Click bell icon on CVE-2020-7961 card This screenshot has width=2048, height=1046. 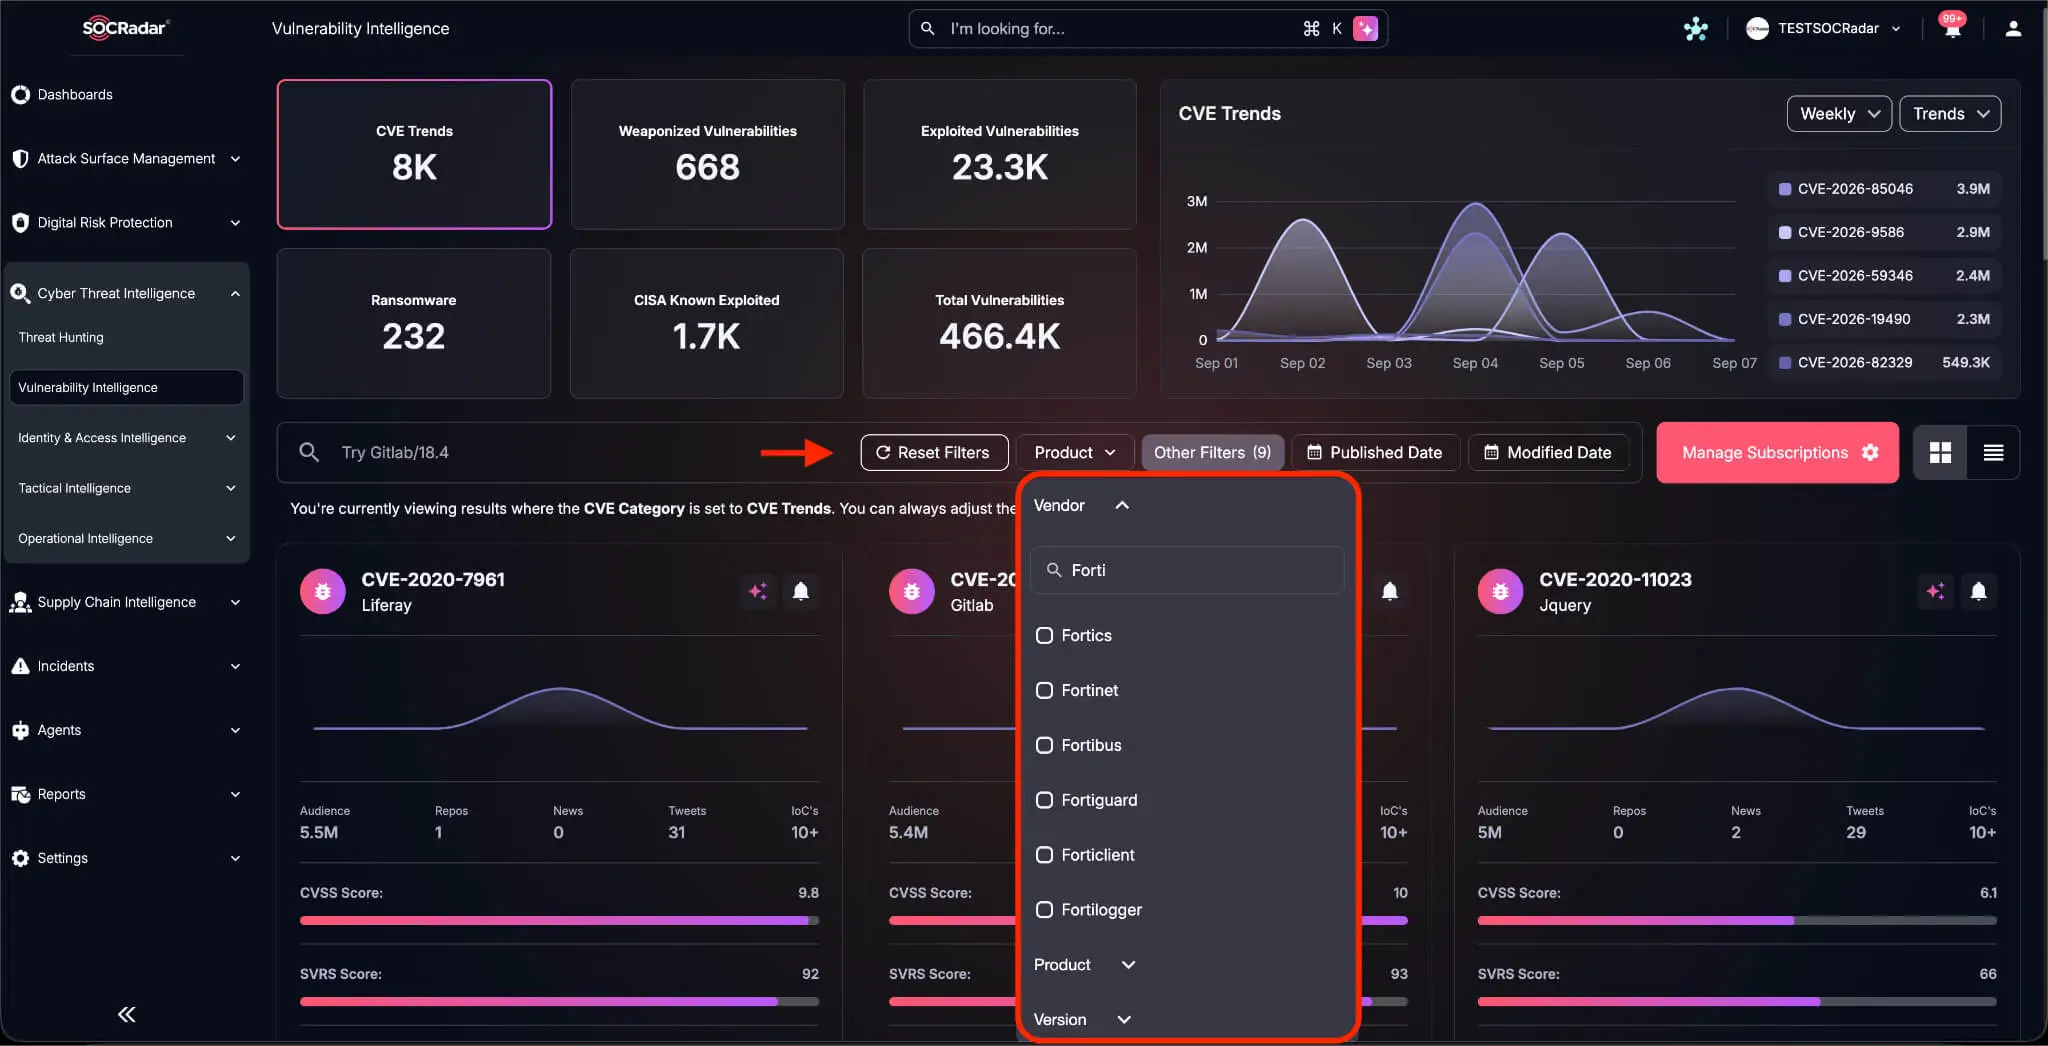coord(801,591)
